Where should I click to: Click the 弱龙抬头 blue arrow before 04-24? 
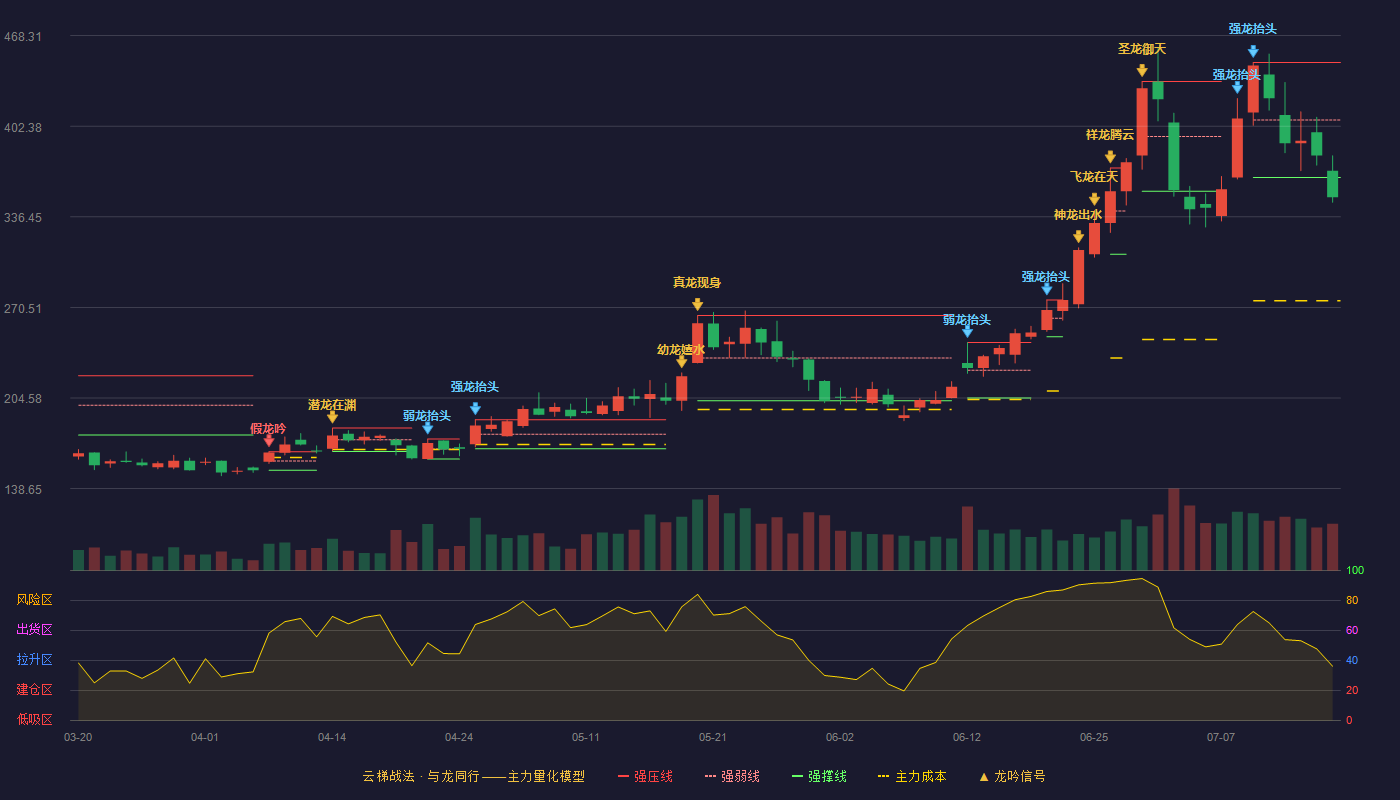point(427,428)
